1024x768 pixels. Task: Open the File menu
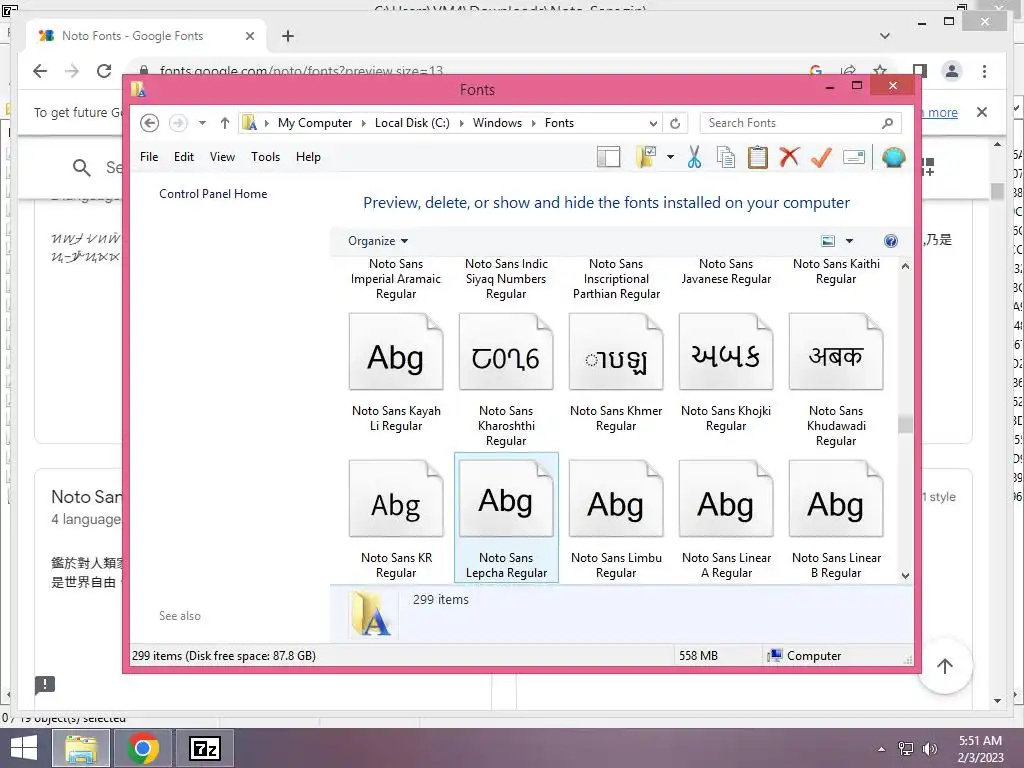149,157
